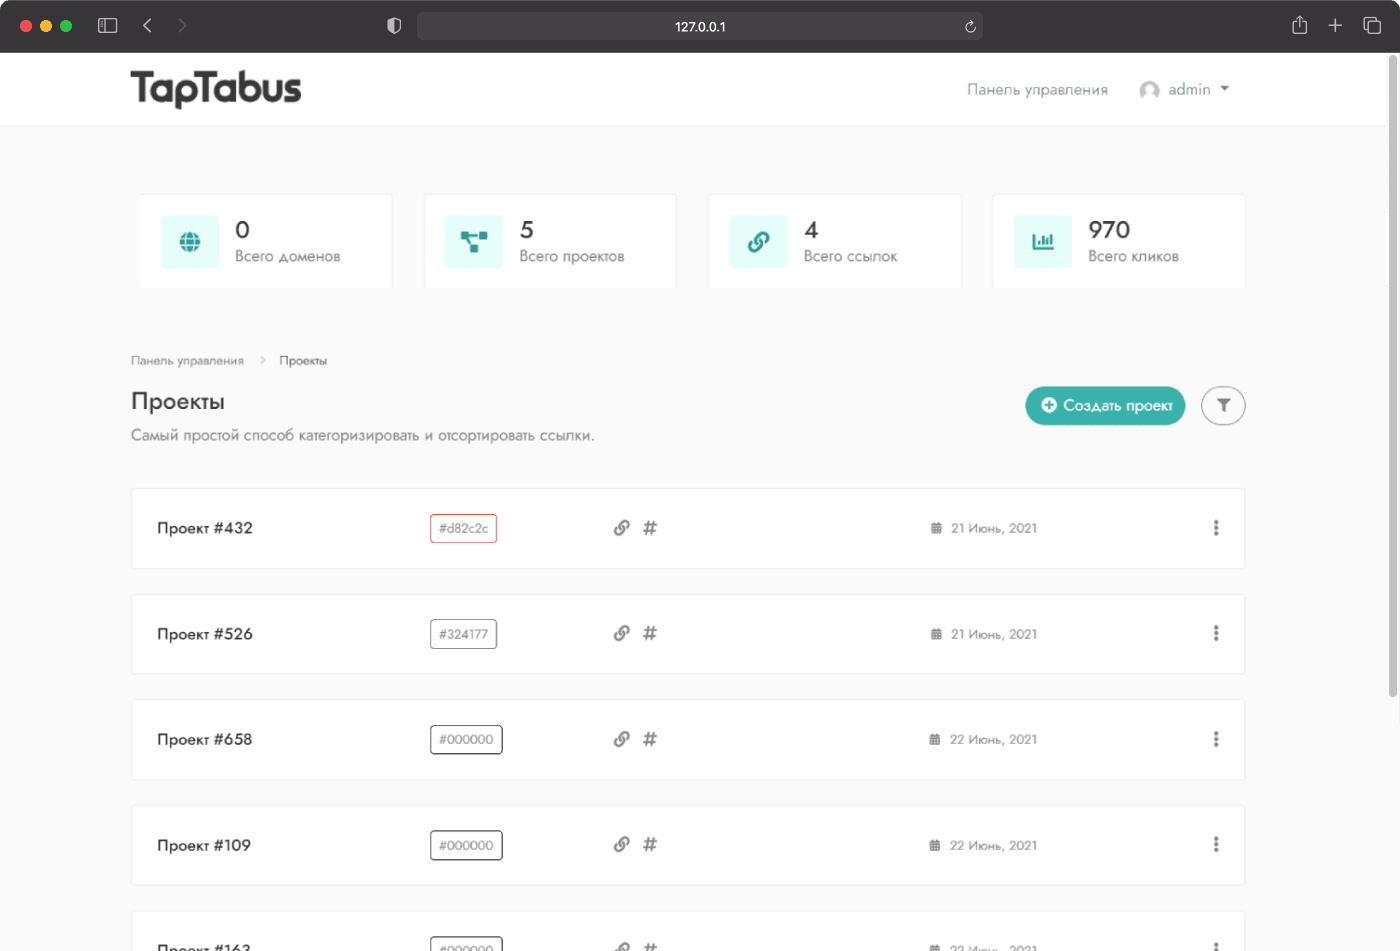Click the projects tree icon card
The height and width of the screenshot is (951, 1400).
point(474,241)
